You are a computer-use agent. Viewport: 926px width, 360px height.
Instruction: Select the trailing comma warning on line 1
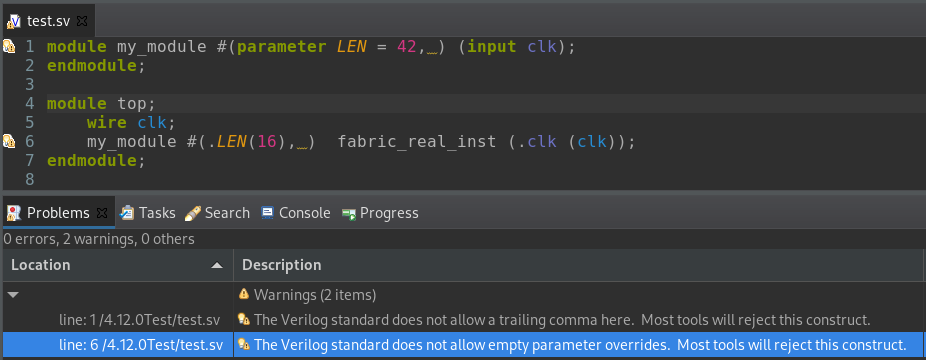click(462, 320)
